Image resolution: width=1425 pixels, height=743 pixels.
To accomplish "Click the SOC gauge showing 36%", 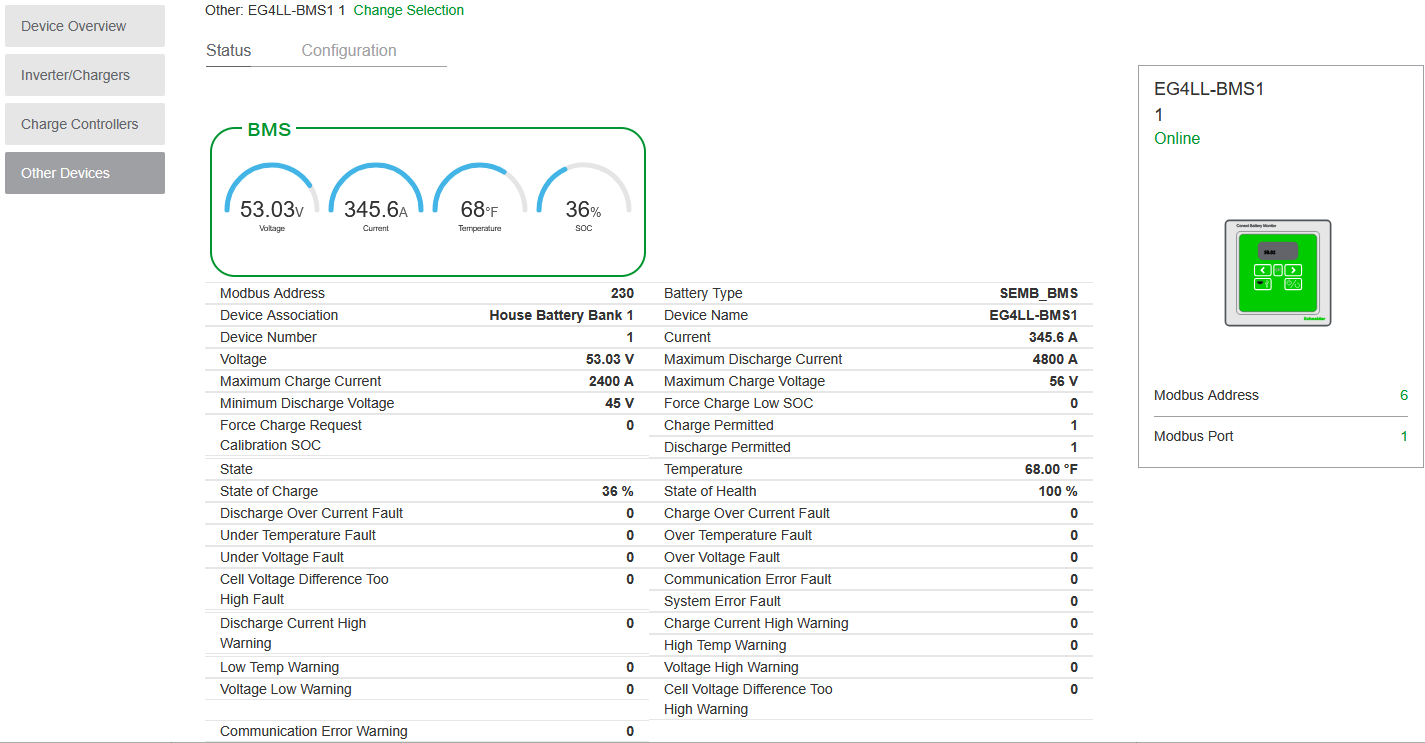I will coord(584,201).
